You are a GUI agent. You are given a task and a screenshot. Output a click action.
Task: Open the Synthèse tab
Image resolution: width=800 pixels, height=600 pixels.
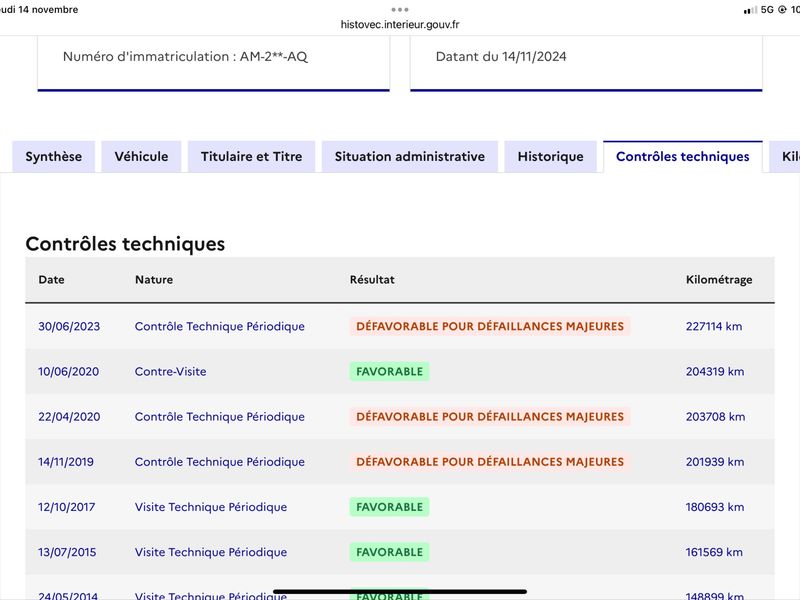pos(54,156)
